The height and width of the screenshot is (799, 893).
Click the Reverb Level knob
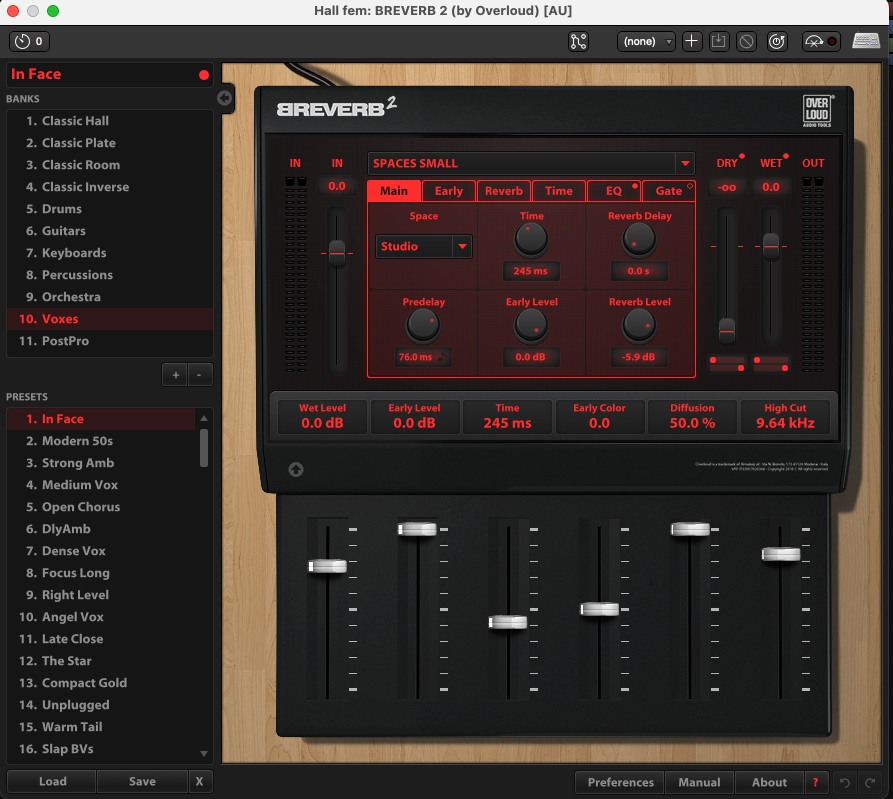coord(639,326)
